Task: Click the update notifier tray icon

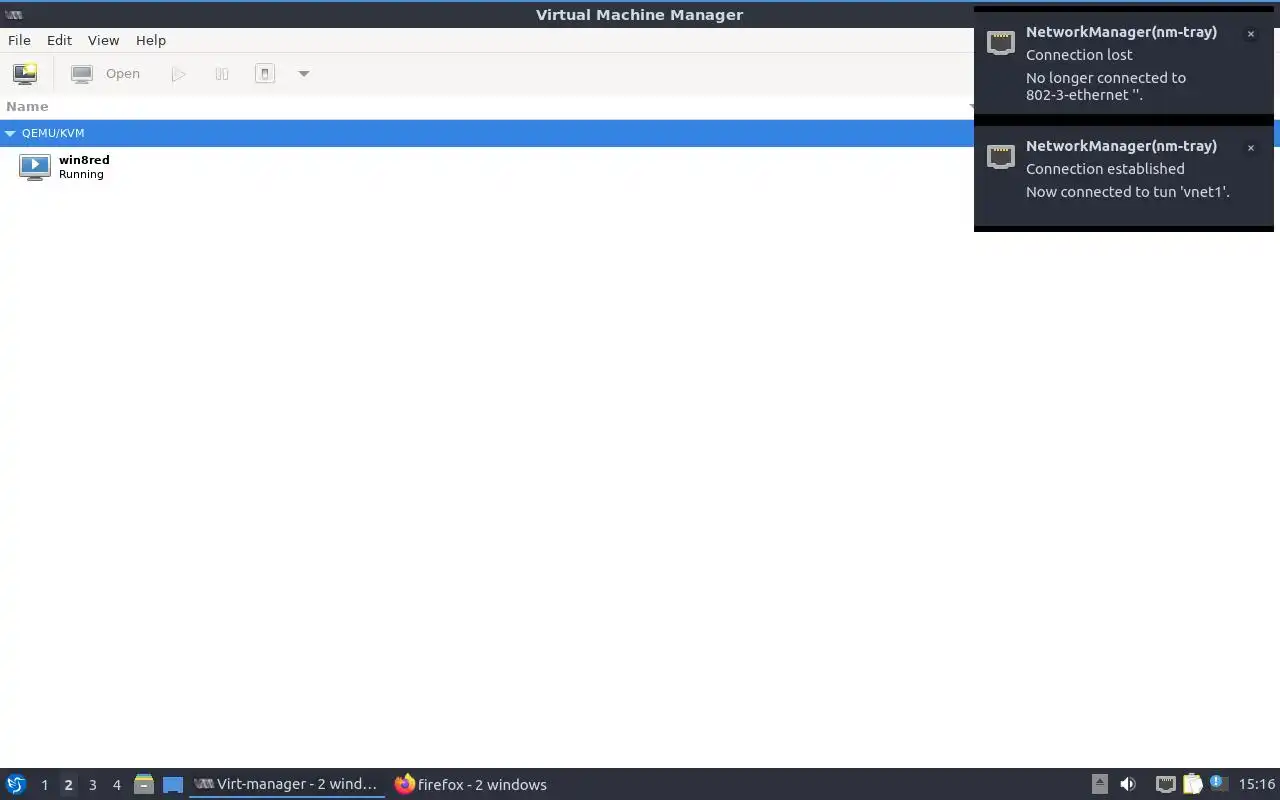Action: [x=1217, y=783]
